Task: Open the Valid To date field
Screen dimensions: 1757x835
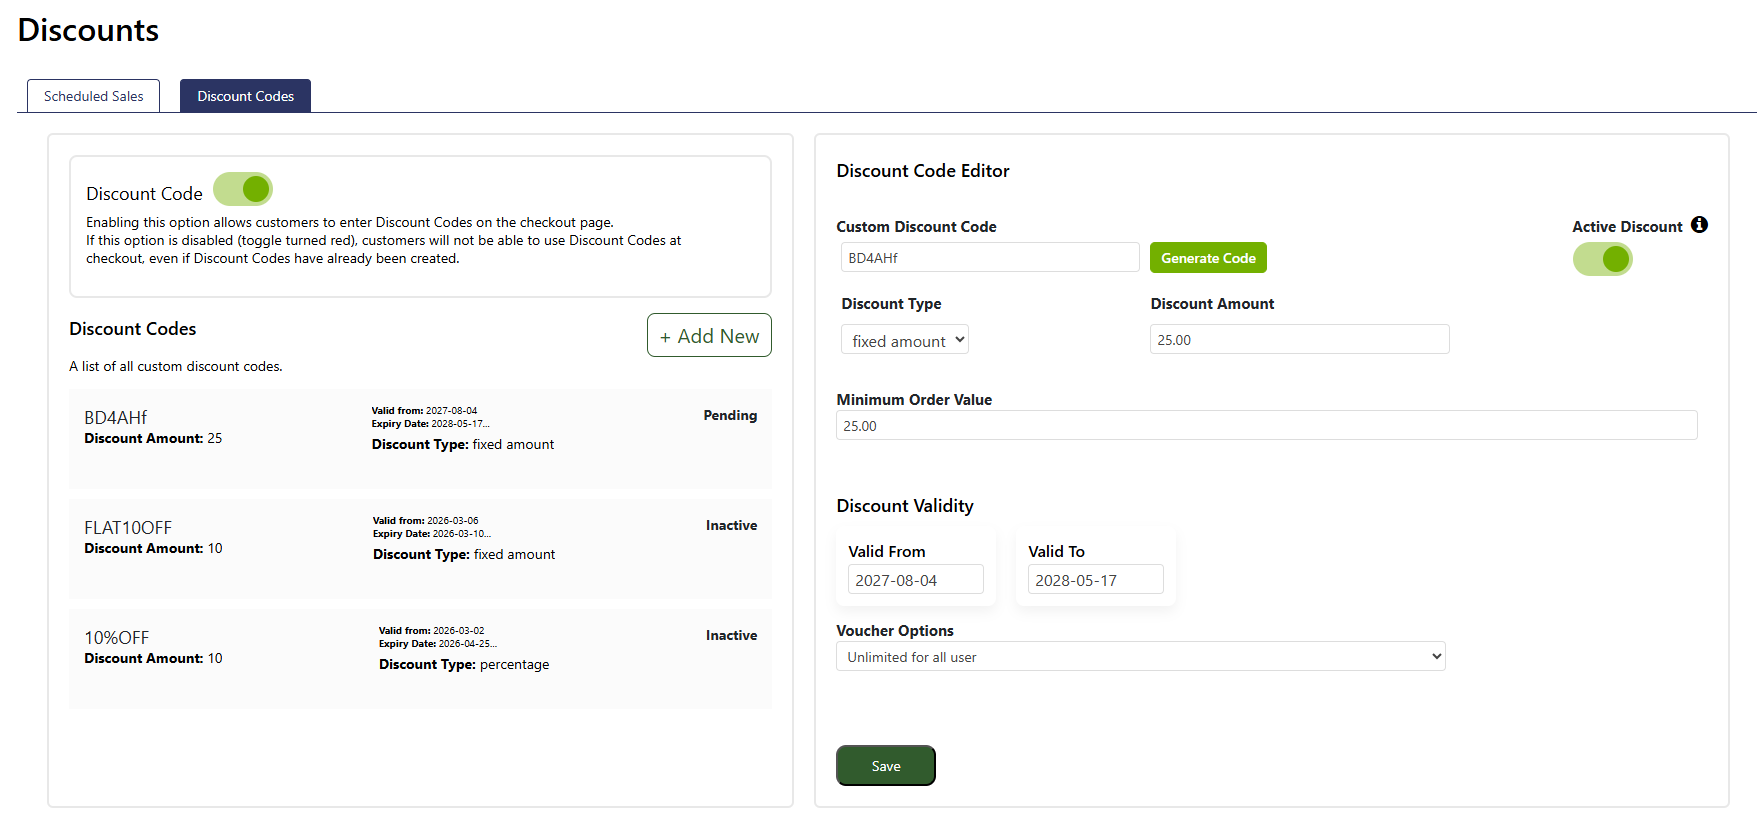Action: click(x=1096, y=579)
